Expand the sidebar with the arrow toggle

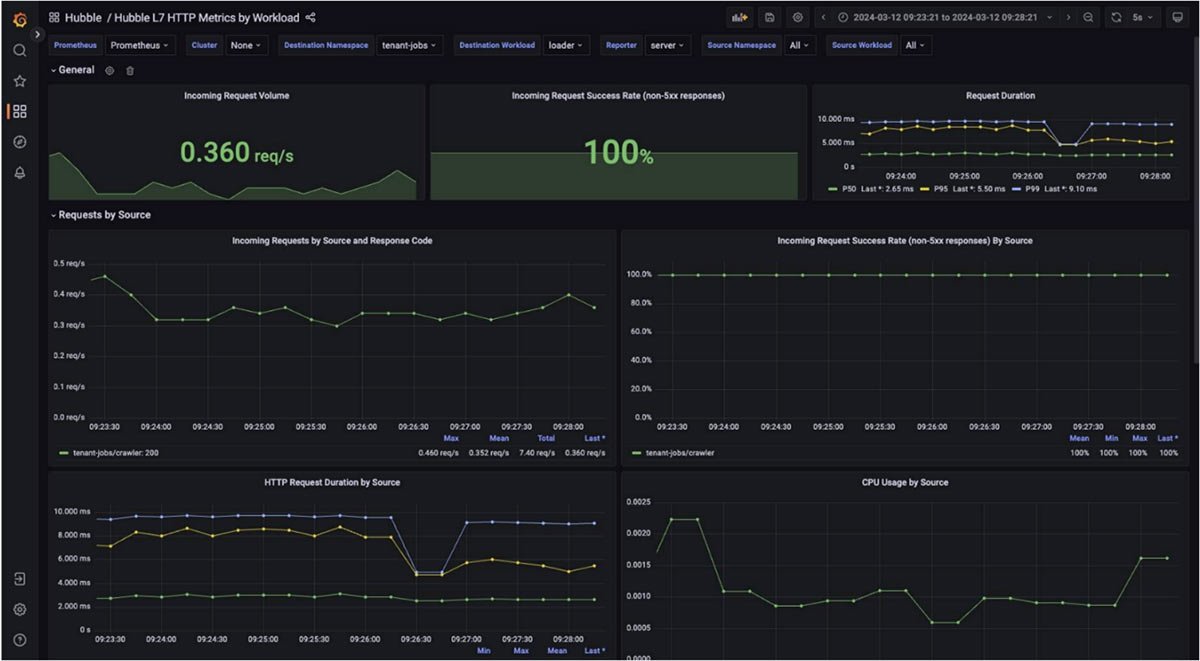38,34
